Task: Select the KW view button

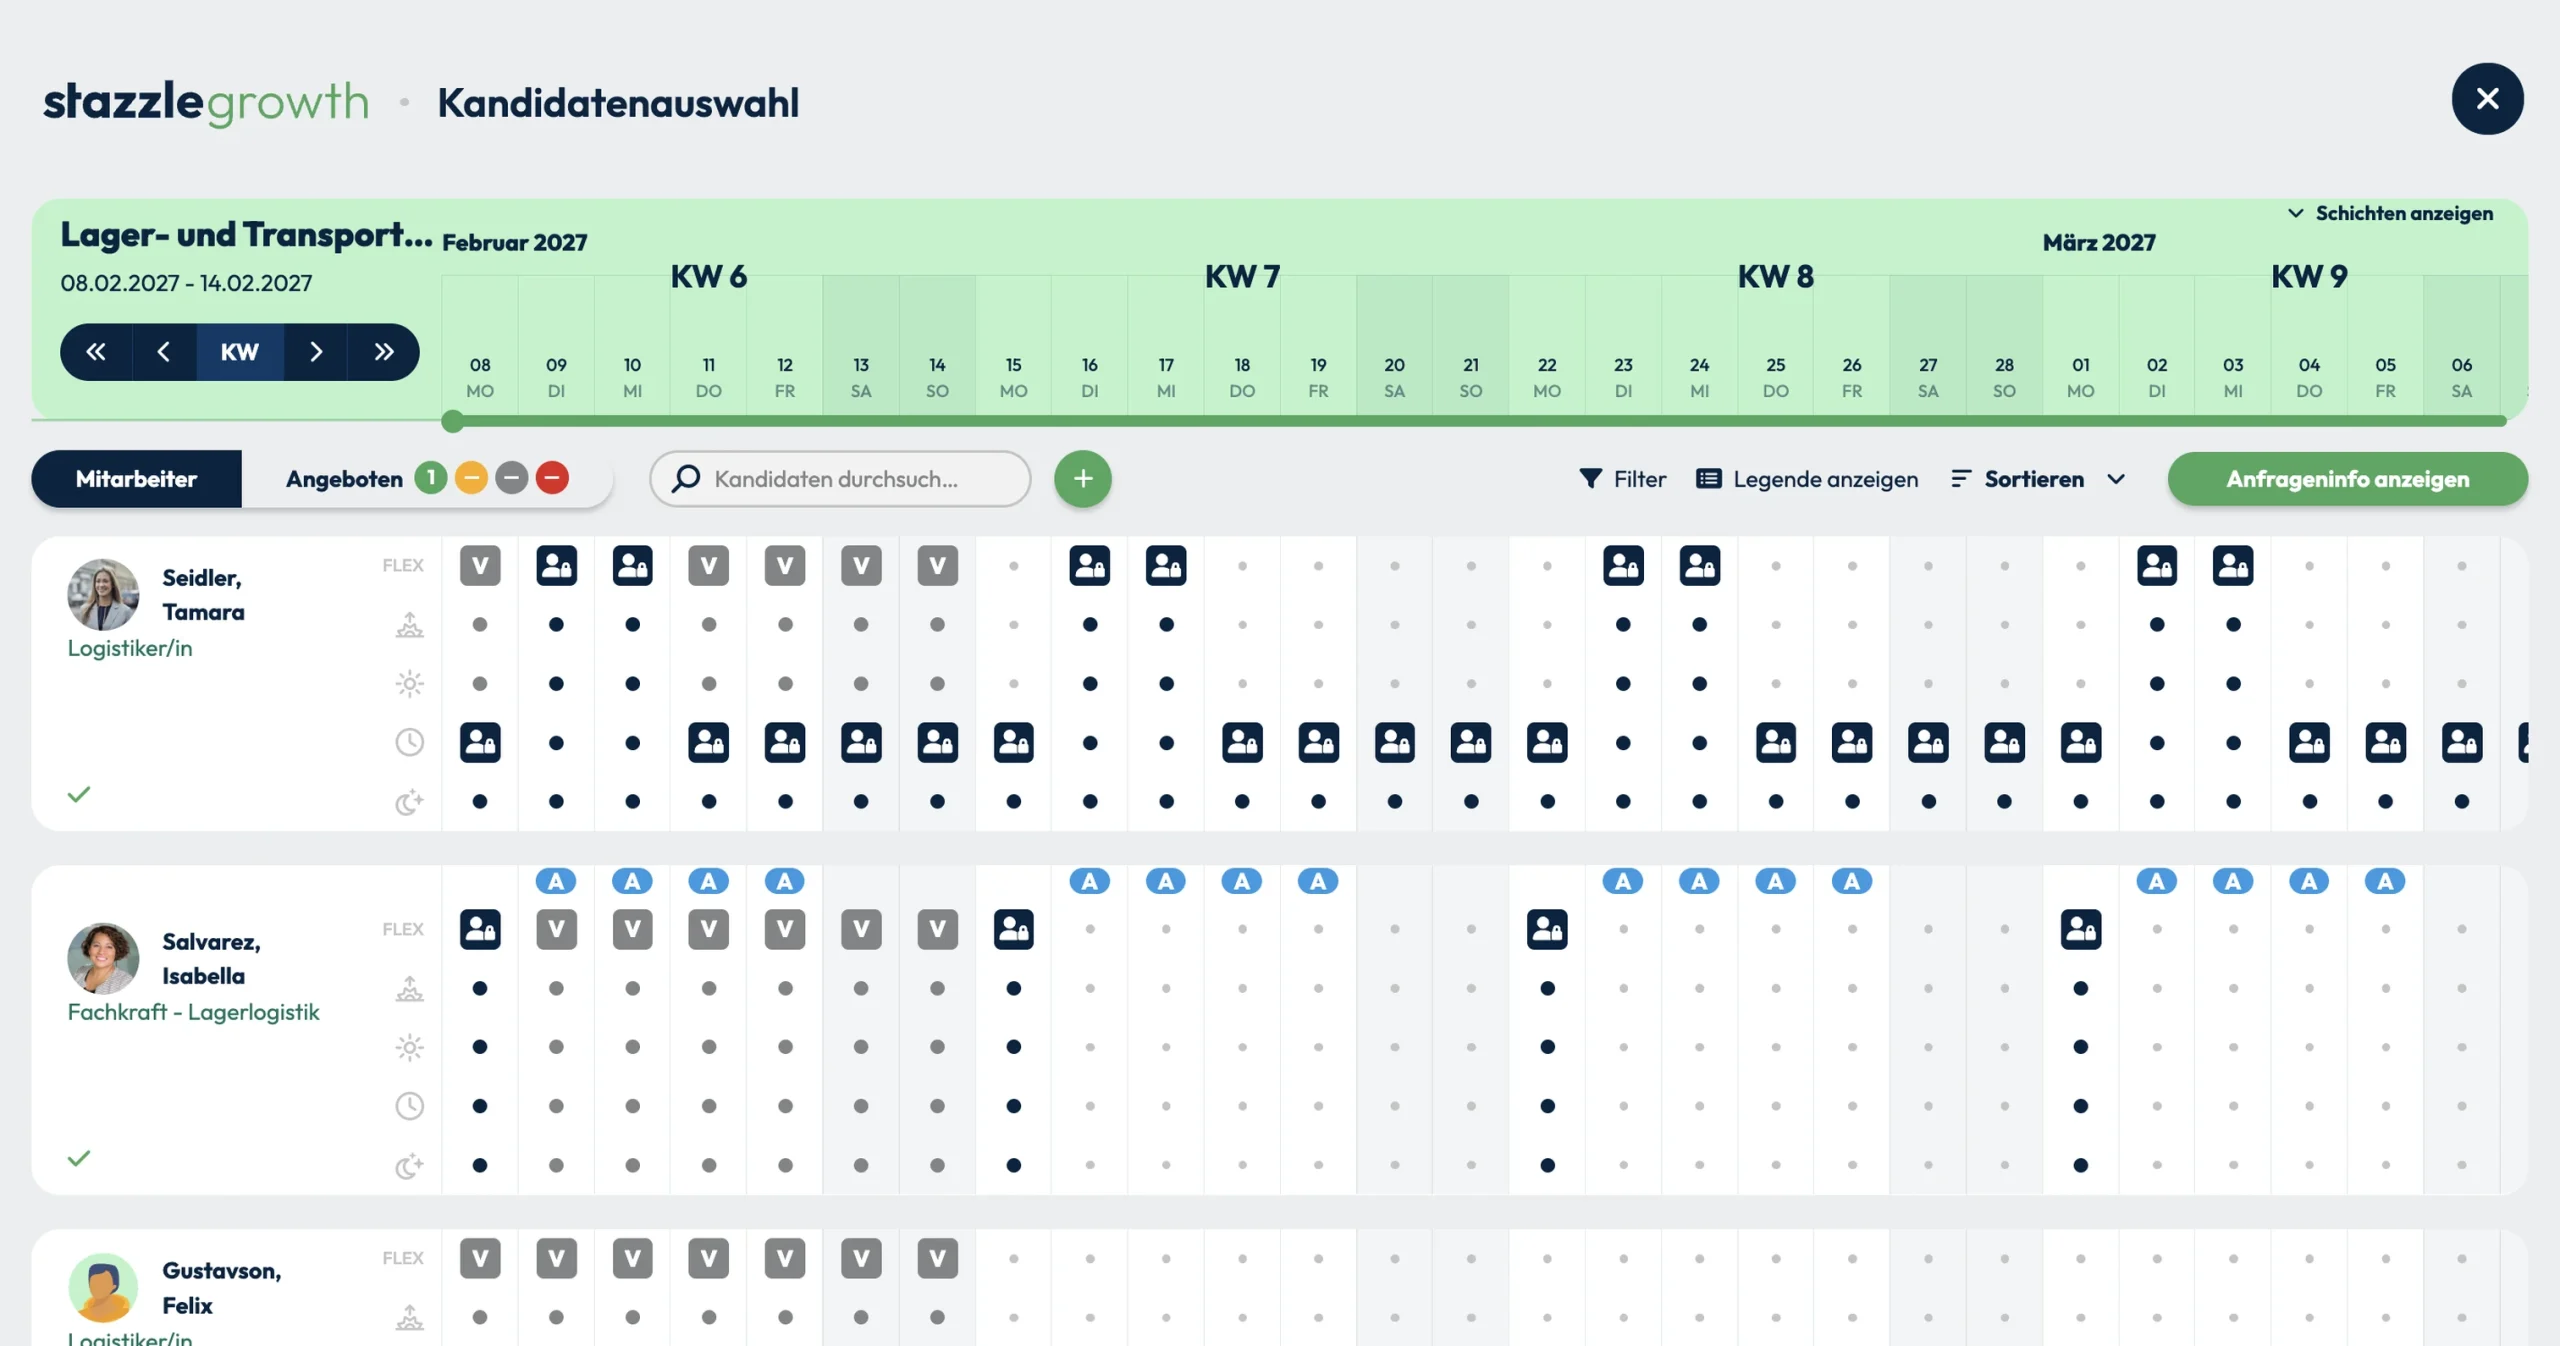Action: click(240, 352)
